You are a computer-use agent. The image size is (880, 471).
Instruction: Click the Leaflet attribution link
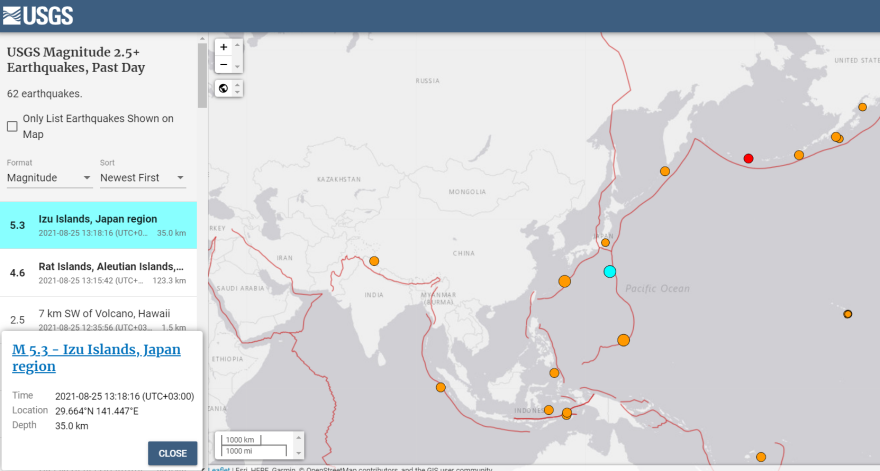tap(219, 468)
